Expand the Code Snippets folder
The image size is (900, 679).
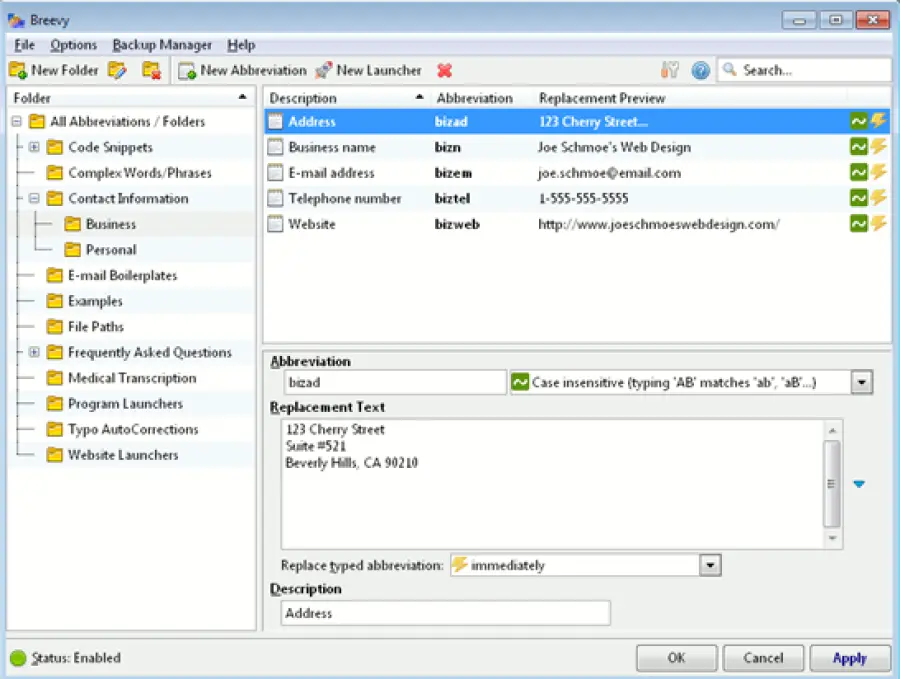35,147
